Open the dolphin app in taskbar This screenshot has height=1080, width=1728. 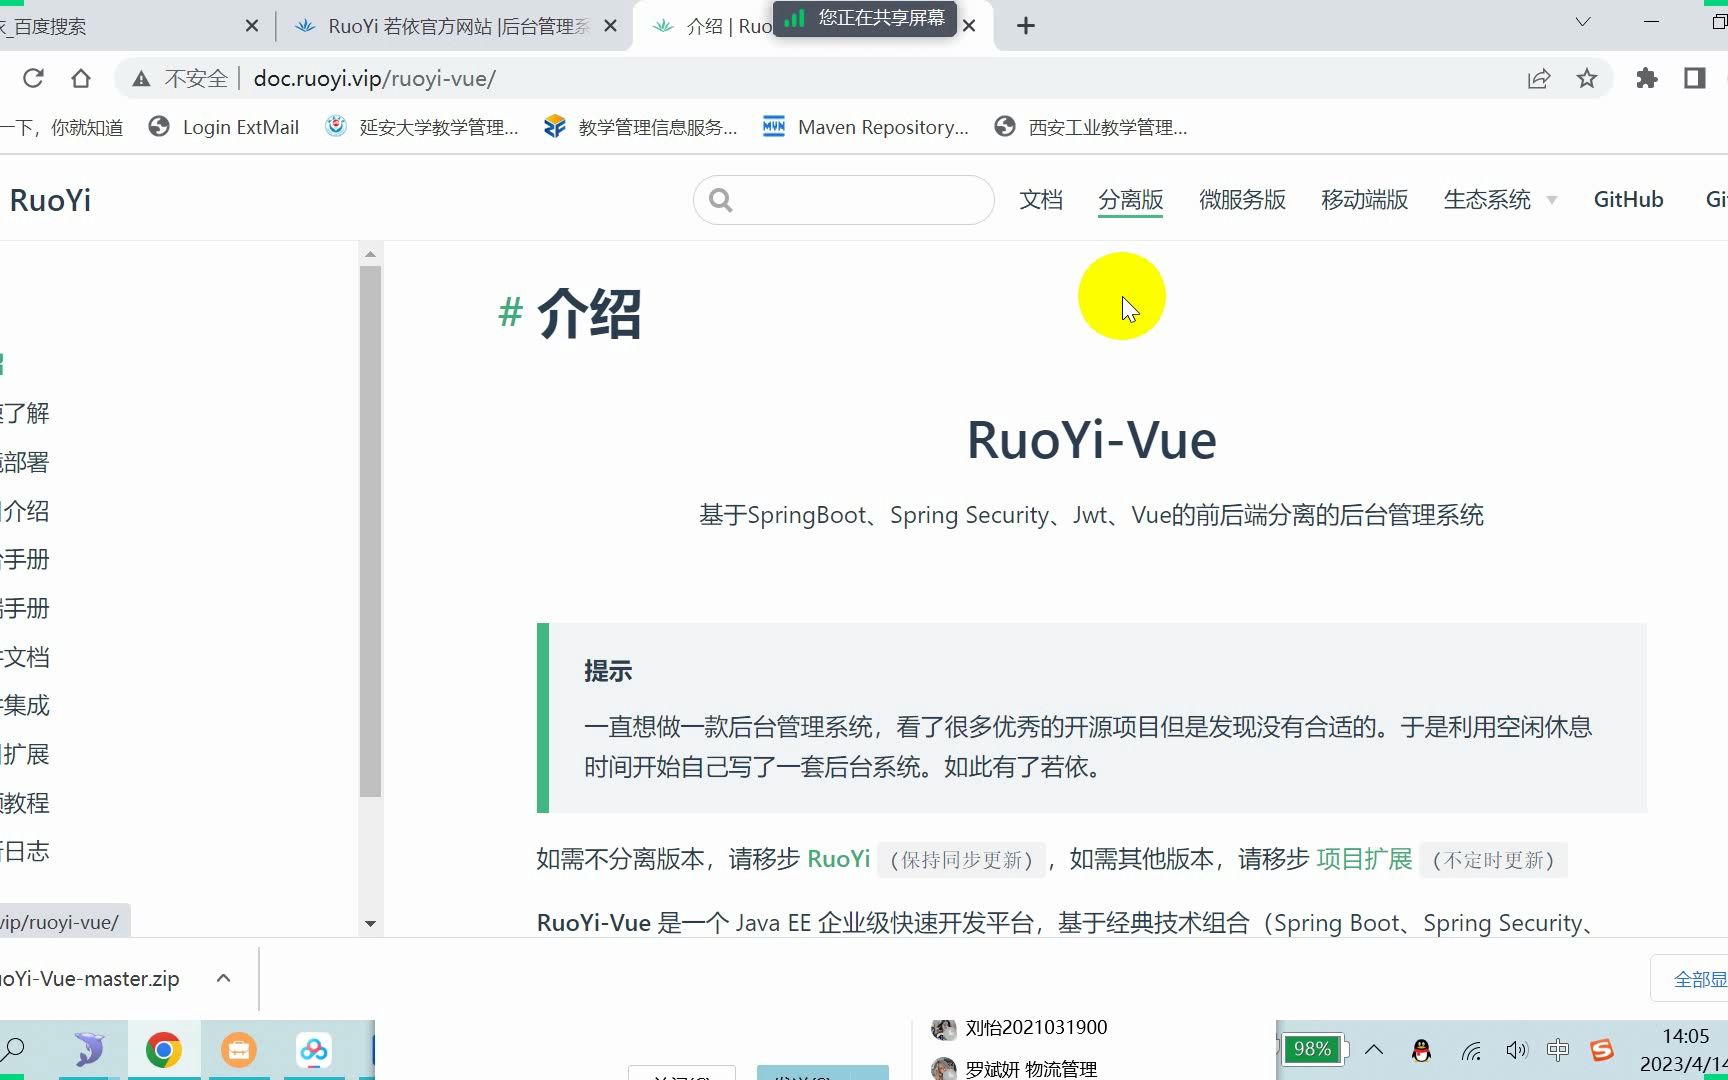click(x=89, y=1050)
